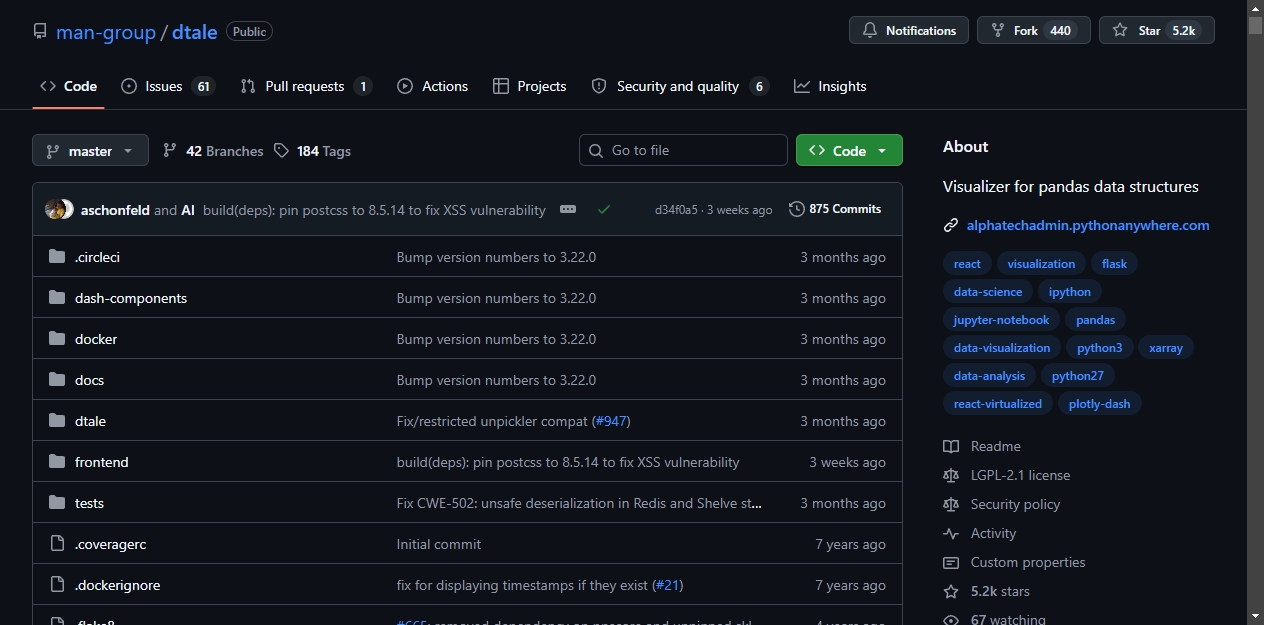Open the aschonfeld author link
The height and width of the screenshot is (625, 1264).
[115, 210]
